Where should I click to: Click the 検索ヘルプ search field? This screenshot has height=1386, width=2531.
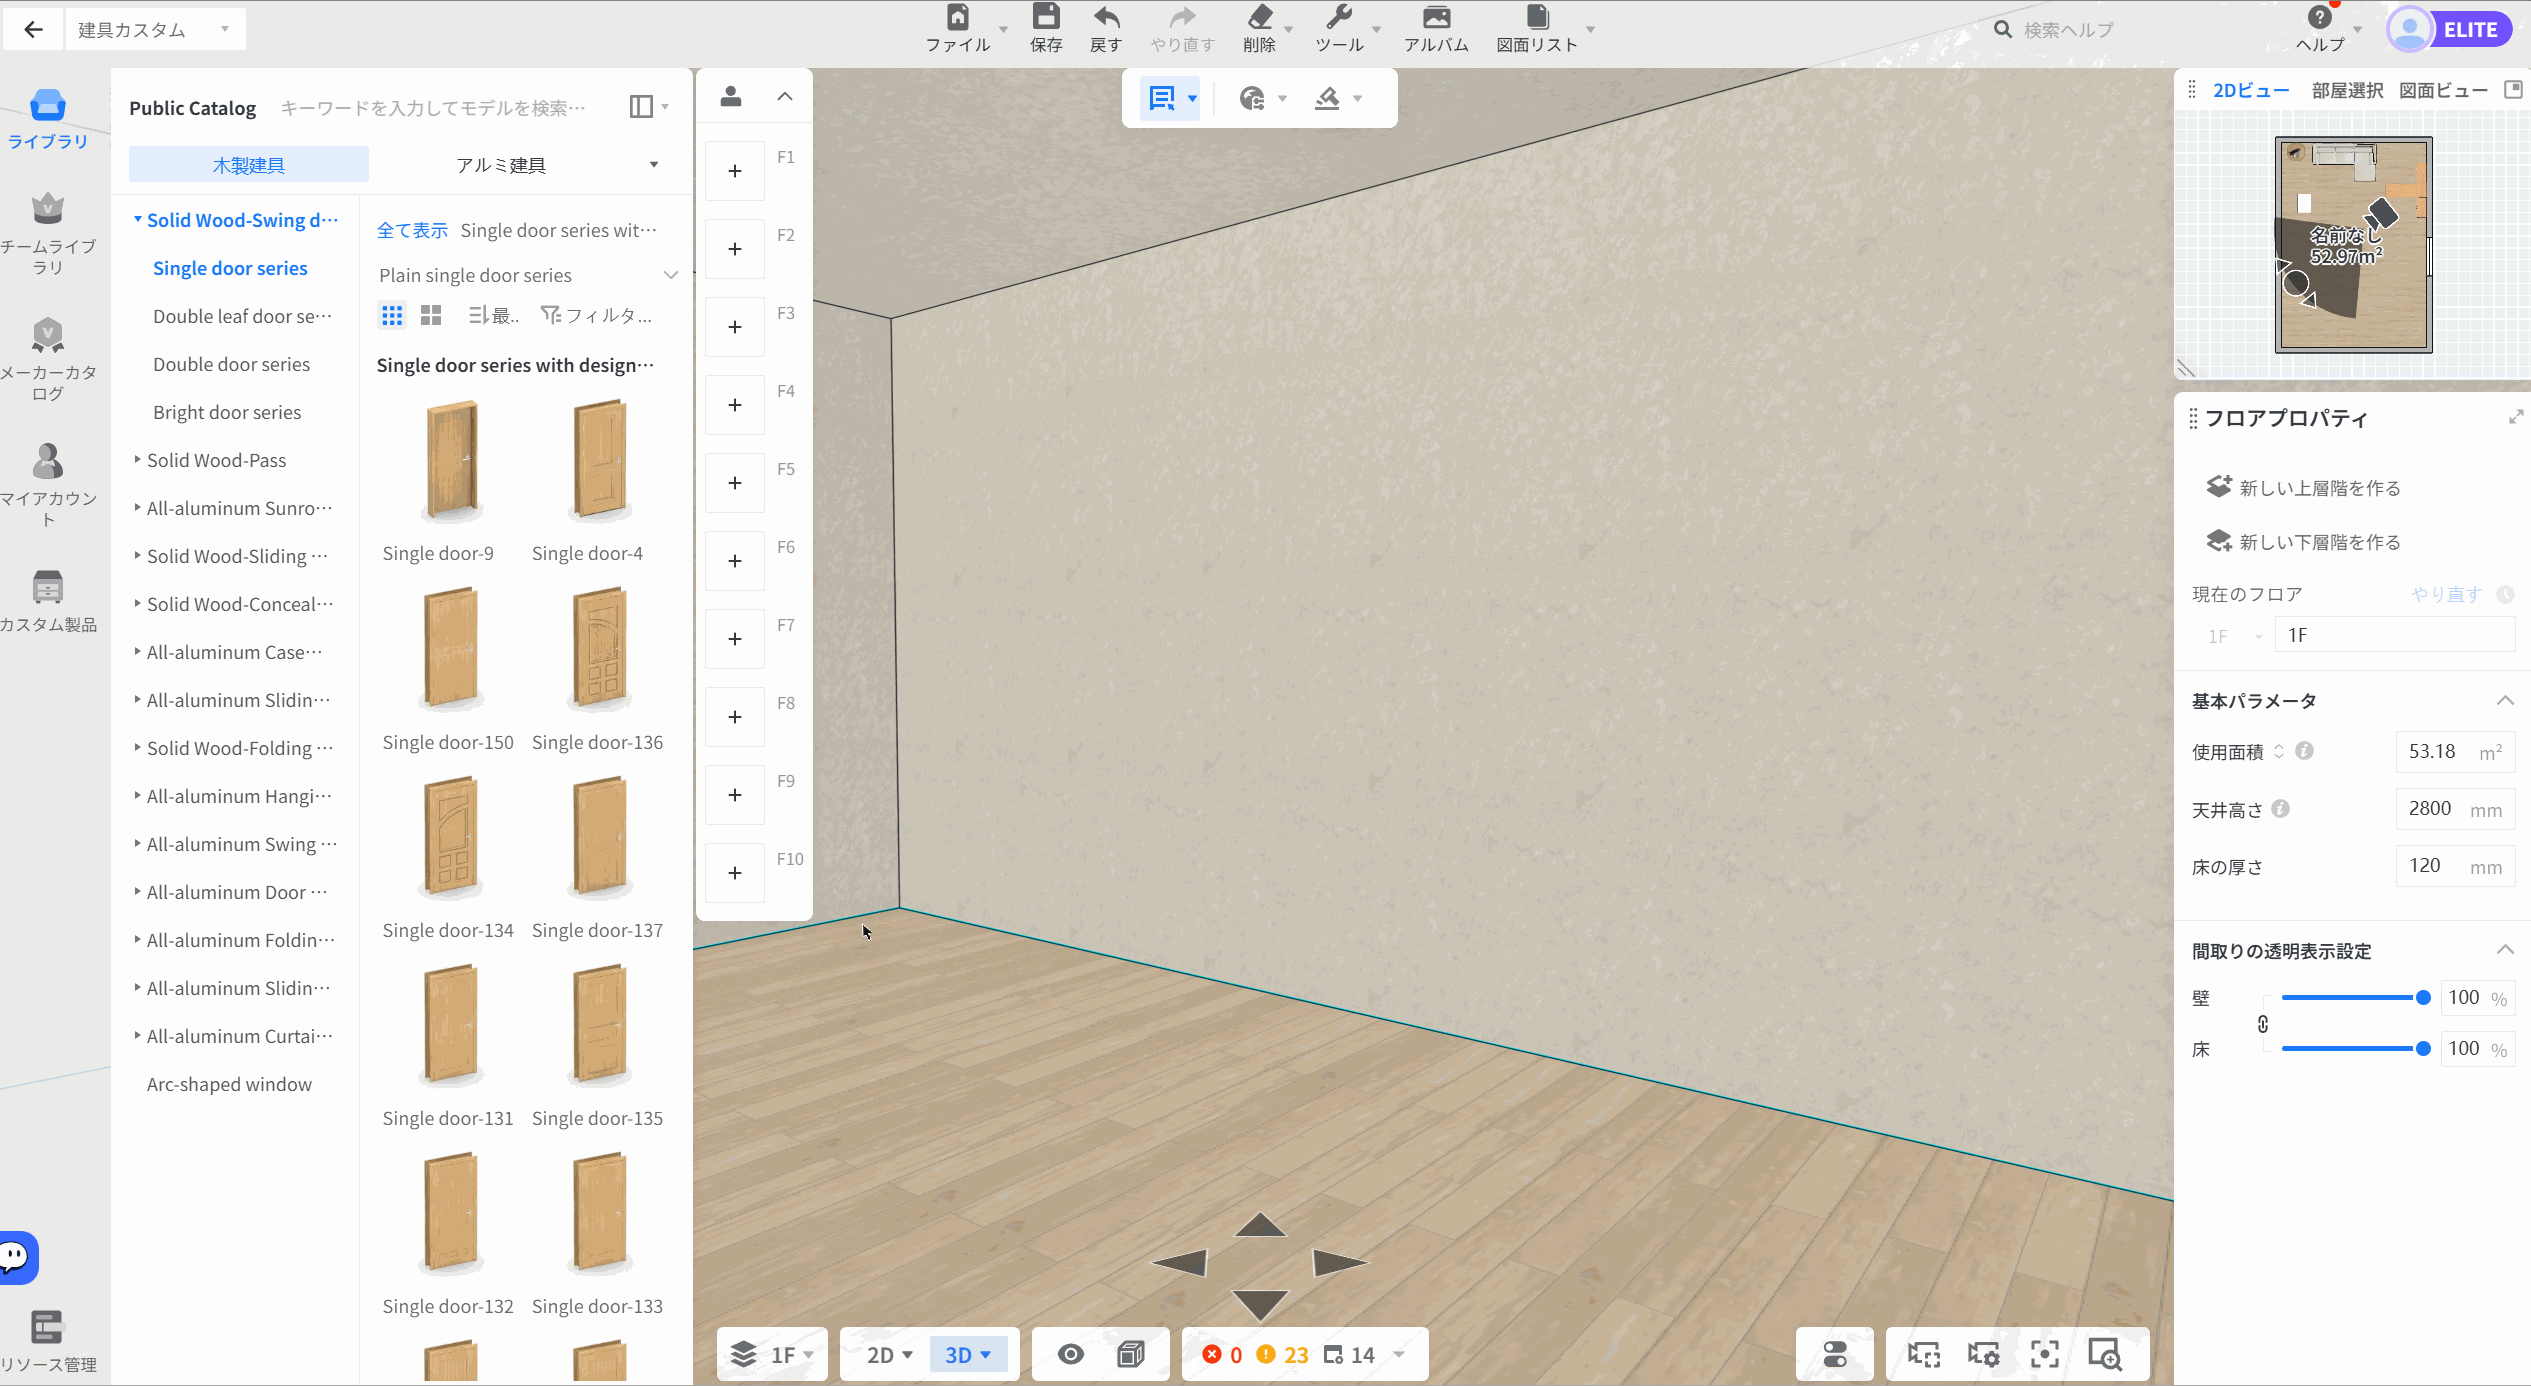[2069, 30]
